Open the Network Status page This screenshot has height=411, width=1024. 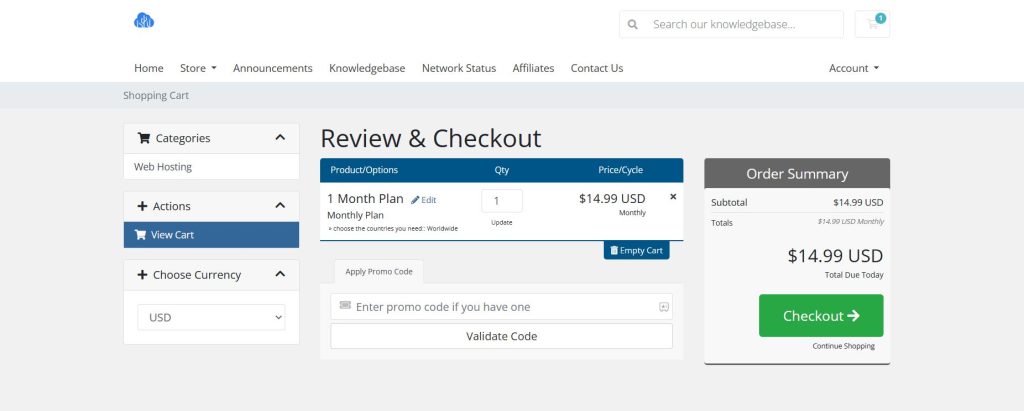[x=459, y=68]
